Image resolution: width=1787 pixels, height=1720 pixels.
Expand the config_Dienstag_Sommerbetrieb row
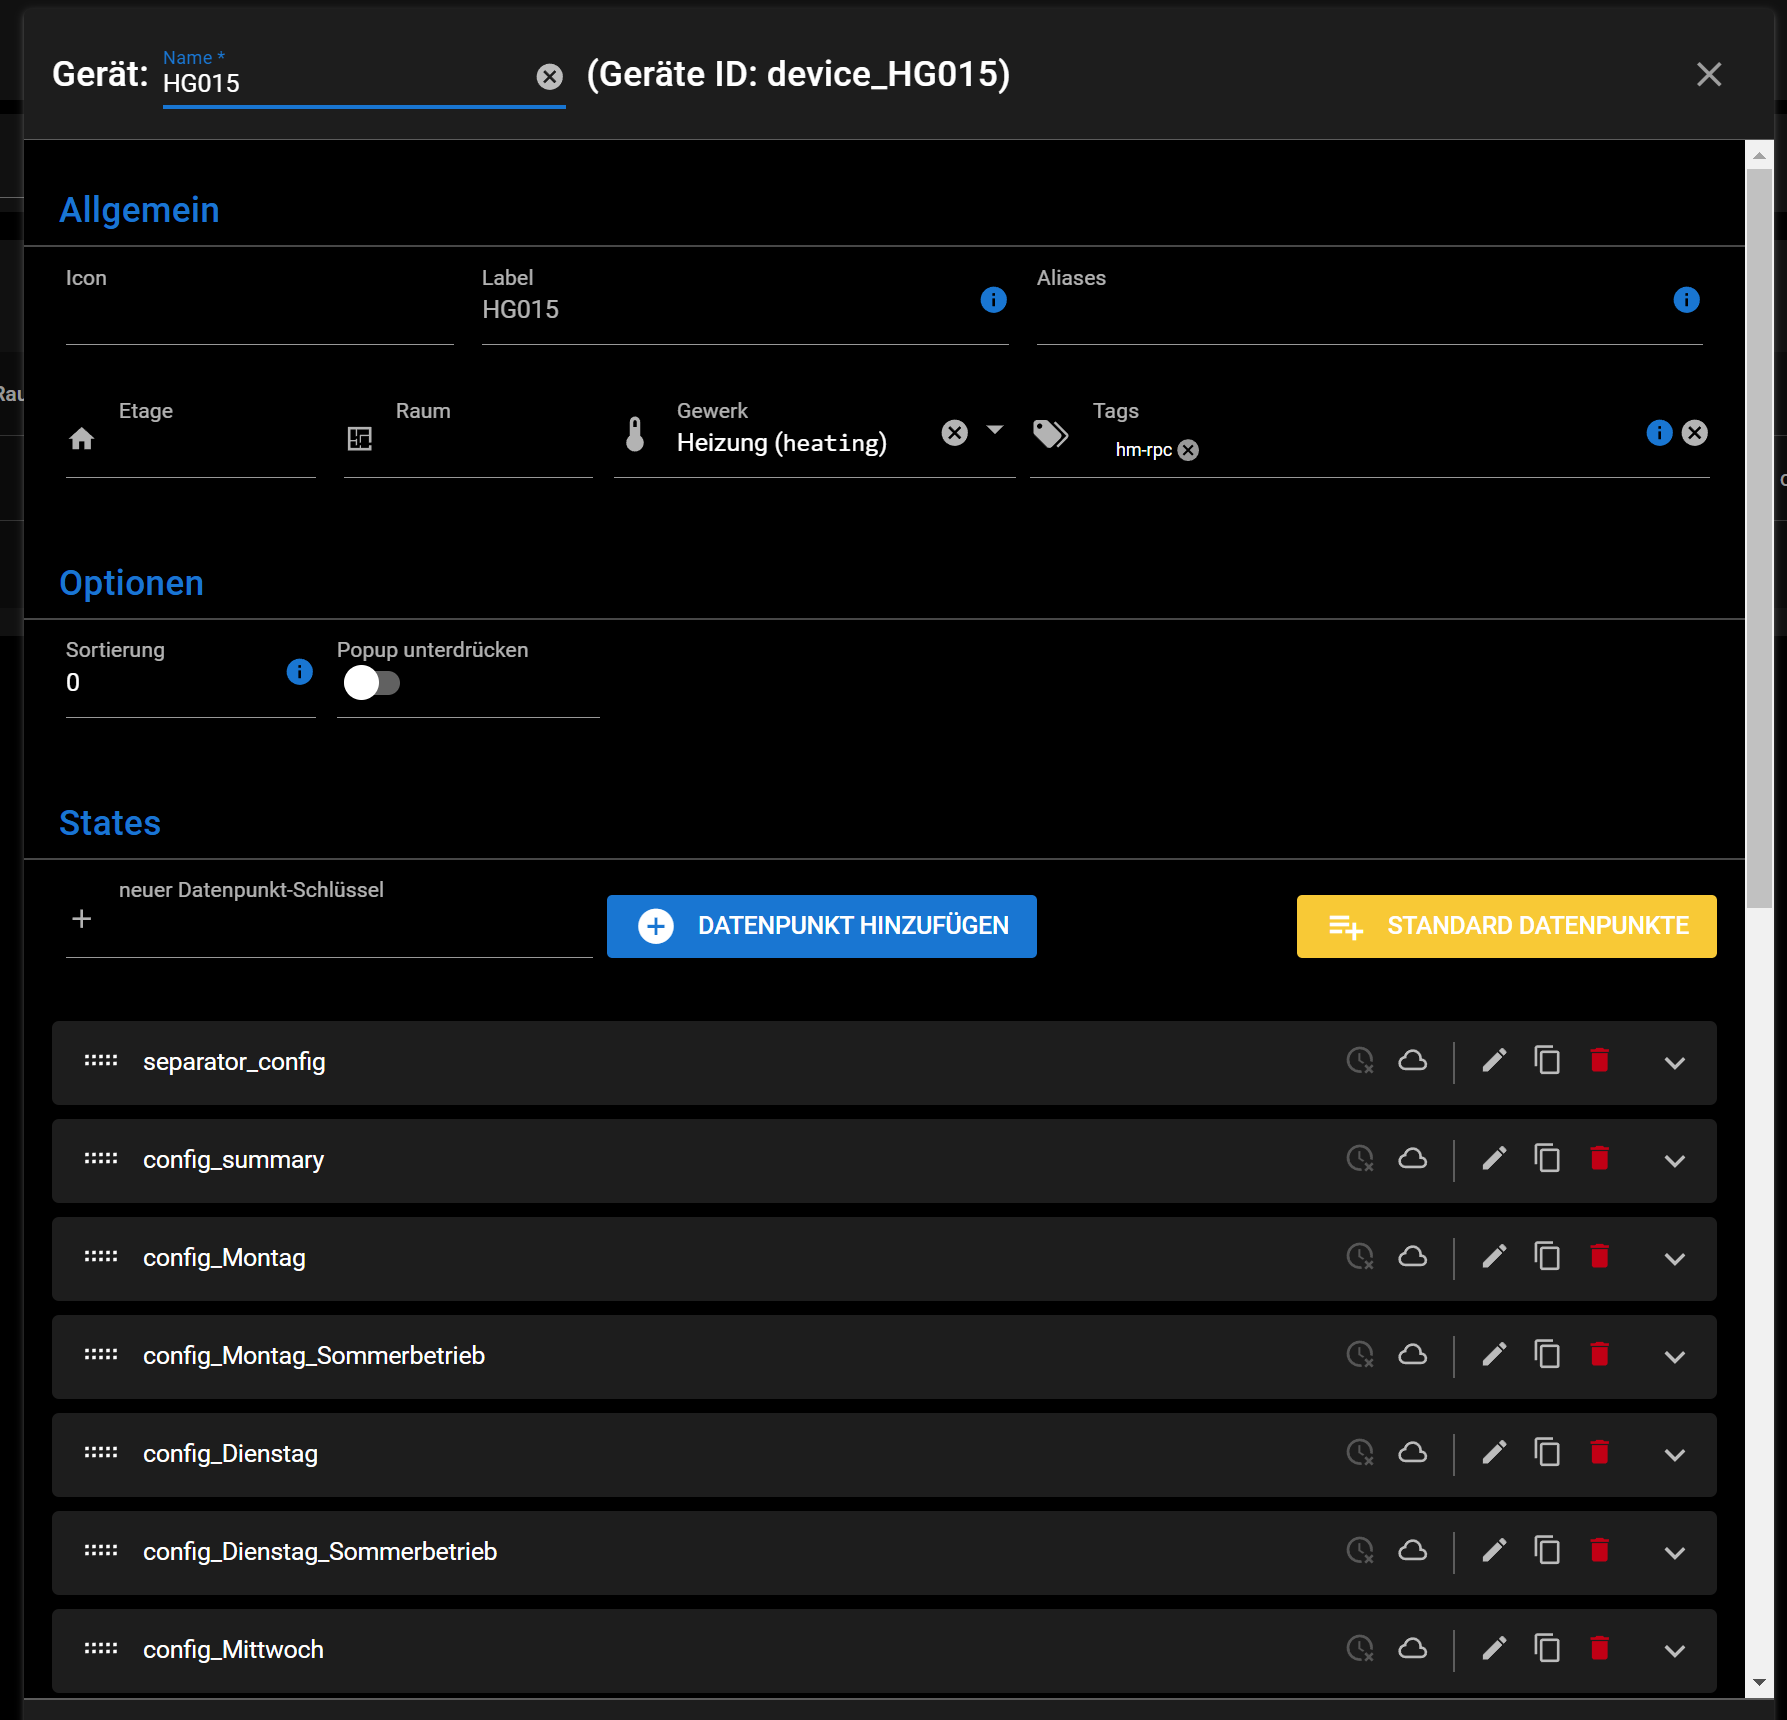pyautogui.click(x=1675, y=1553)
